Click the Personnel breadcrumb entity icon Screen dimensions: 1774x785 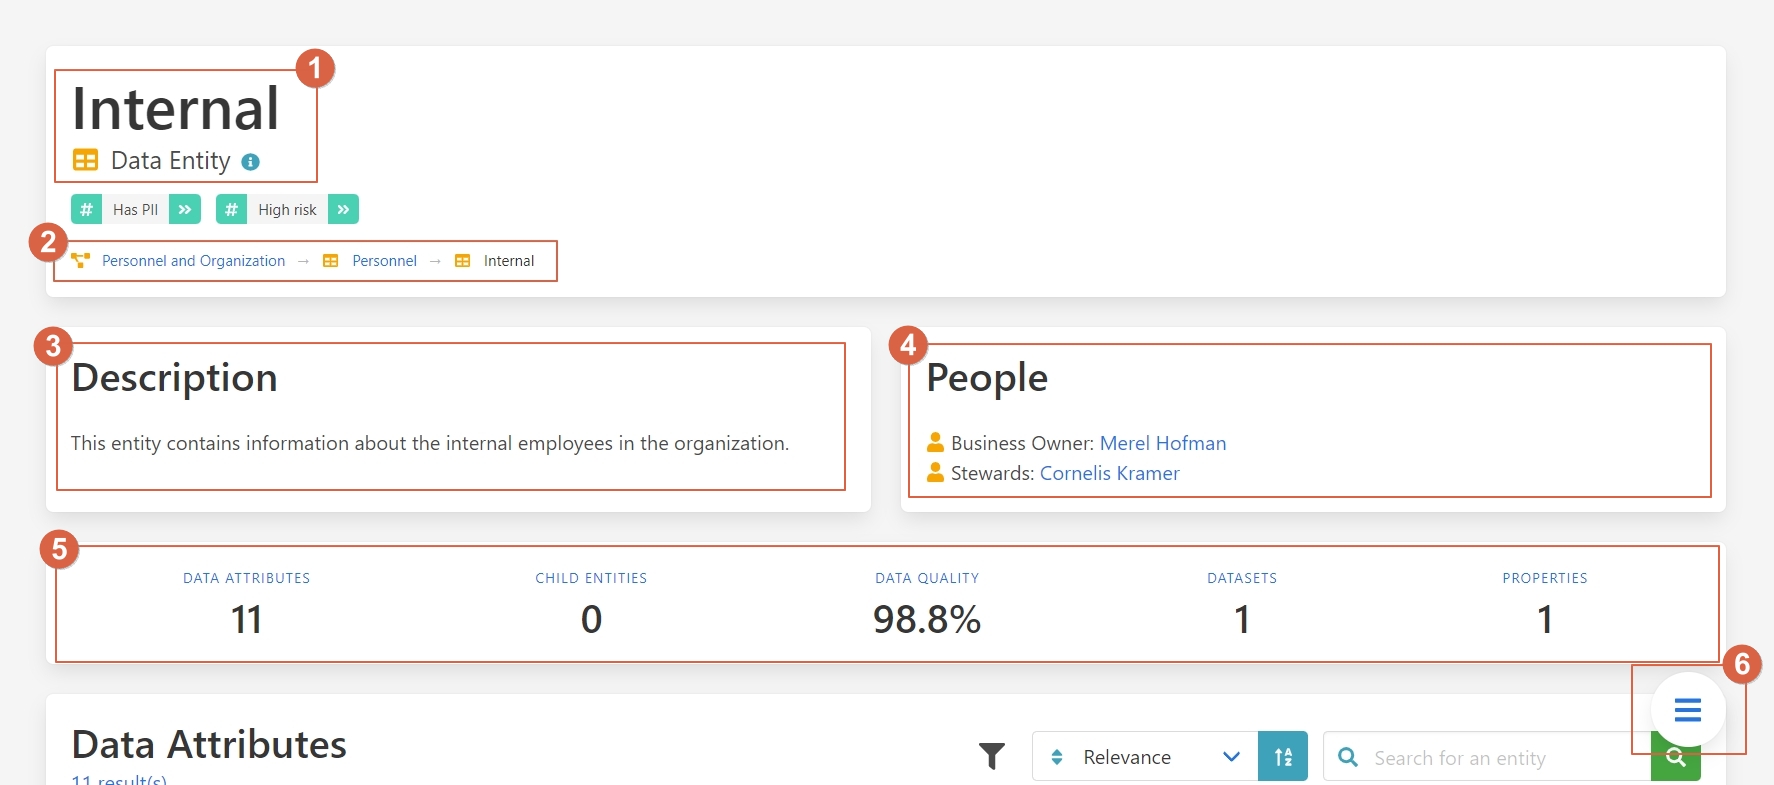click(x=331, y=261)
